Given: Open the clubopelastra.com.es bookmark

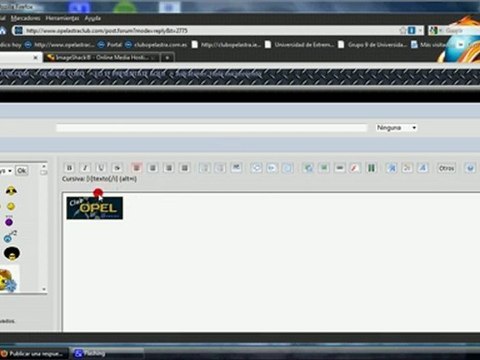Looking at the screenshot, I should (x=157, y=45).
